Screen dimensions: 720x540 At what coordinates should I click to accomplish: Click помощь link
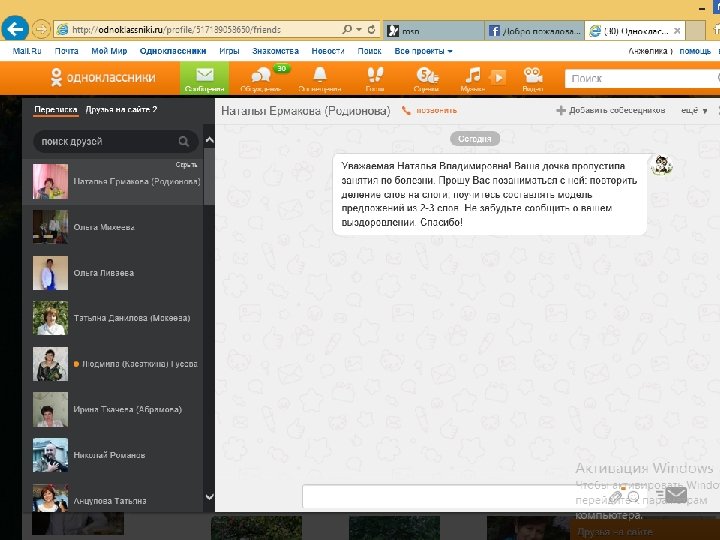tap(695, 51)
